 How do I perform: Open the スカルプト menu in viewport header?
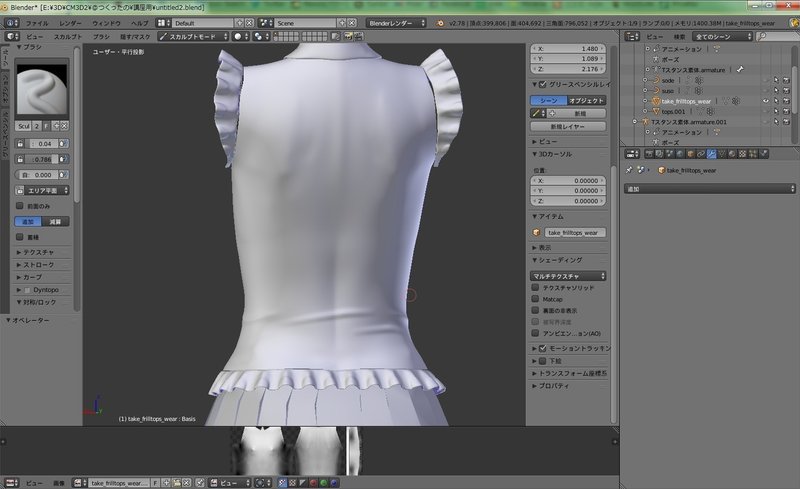coord(67,37)
